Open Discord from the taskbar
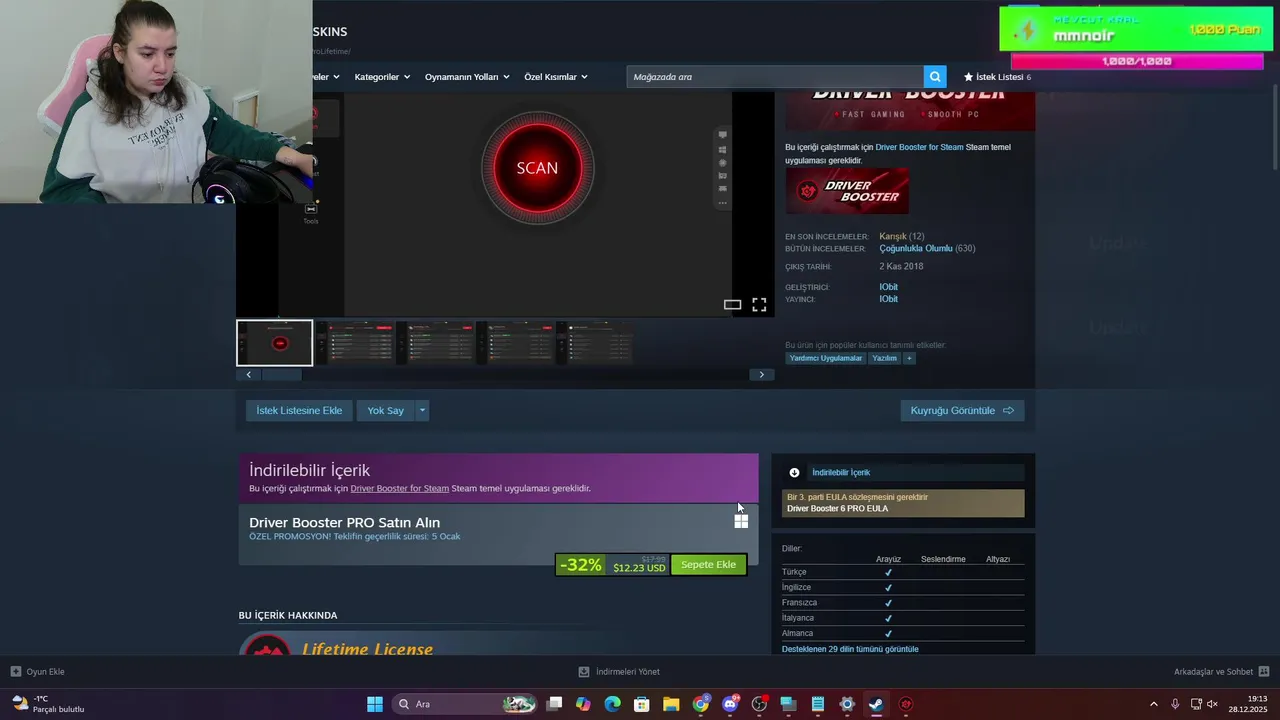1280x720 pixels. coord(730,704)
